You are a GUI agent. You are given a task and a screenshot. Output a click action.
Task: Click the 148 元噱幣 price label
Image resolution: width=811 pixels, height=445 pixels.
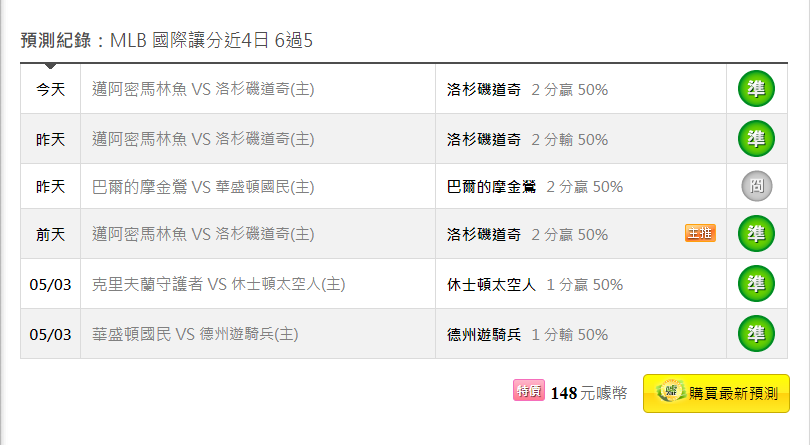[589, 393]
